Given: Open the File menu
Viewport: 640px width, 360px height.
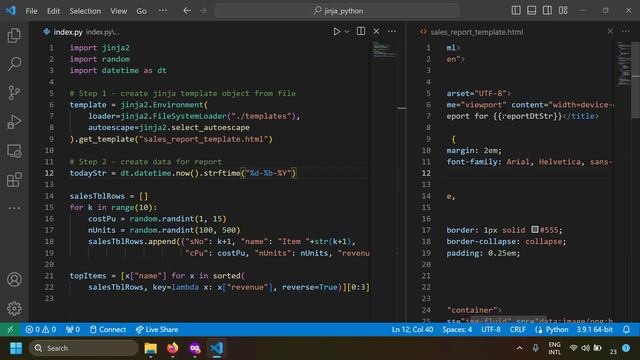Looking at the screenshot, I should point(31,11).
